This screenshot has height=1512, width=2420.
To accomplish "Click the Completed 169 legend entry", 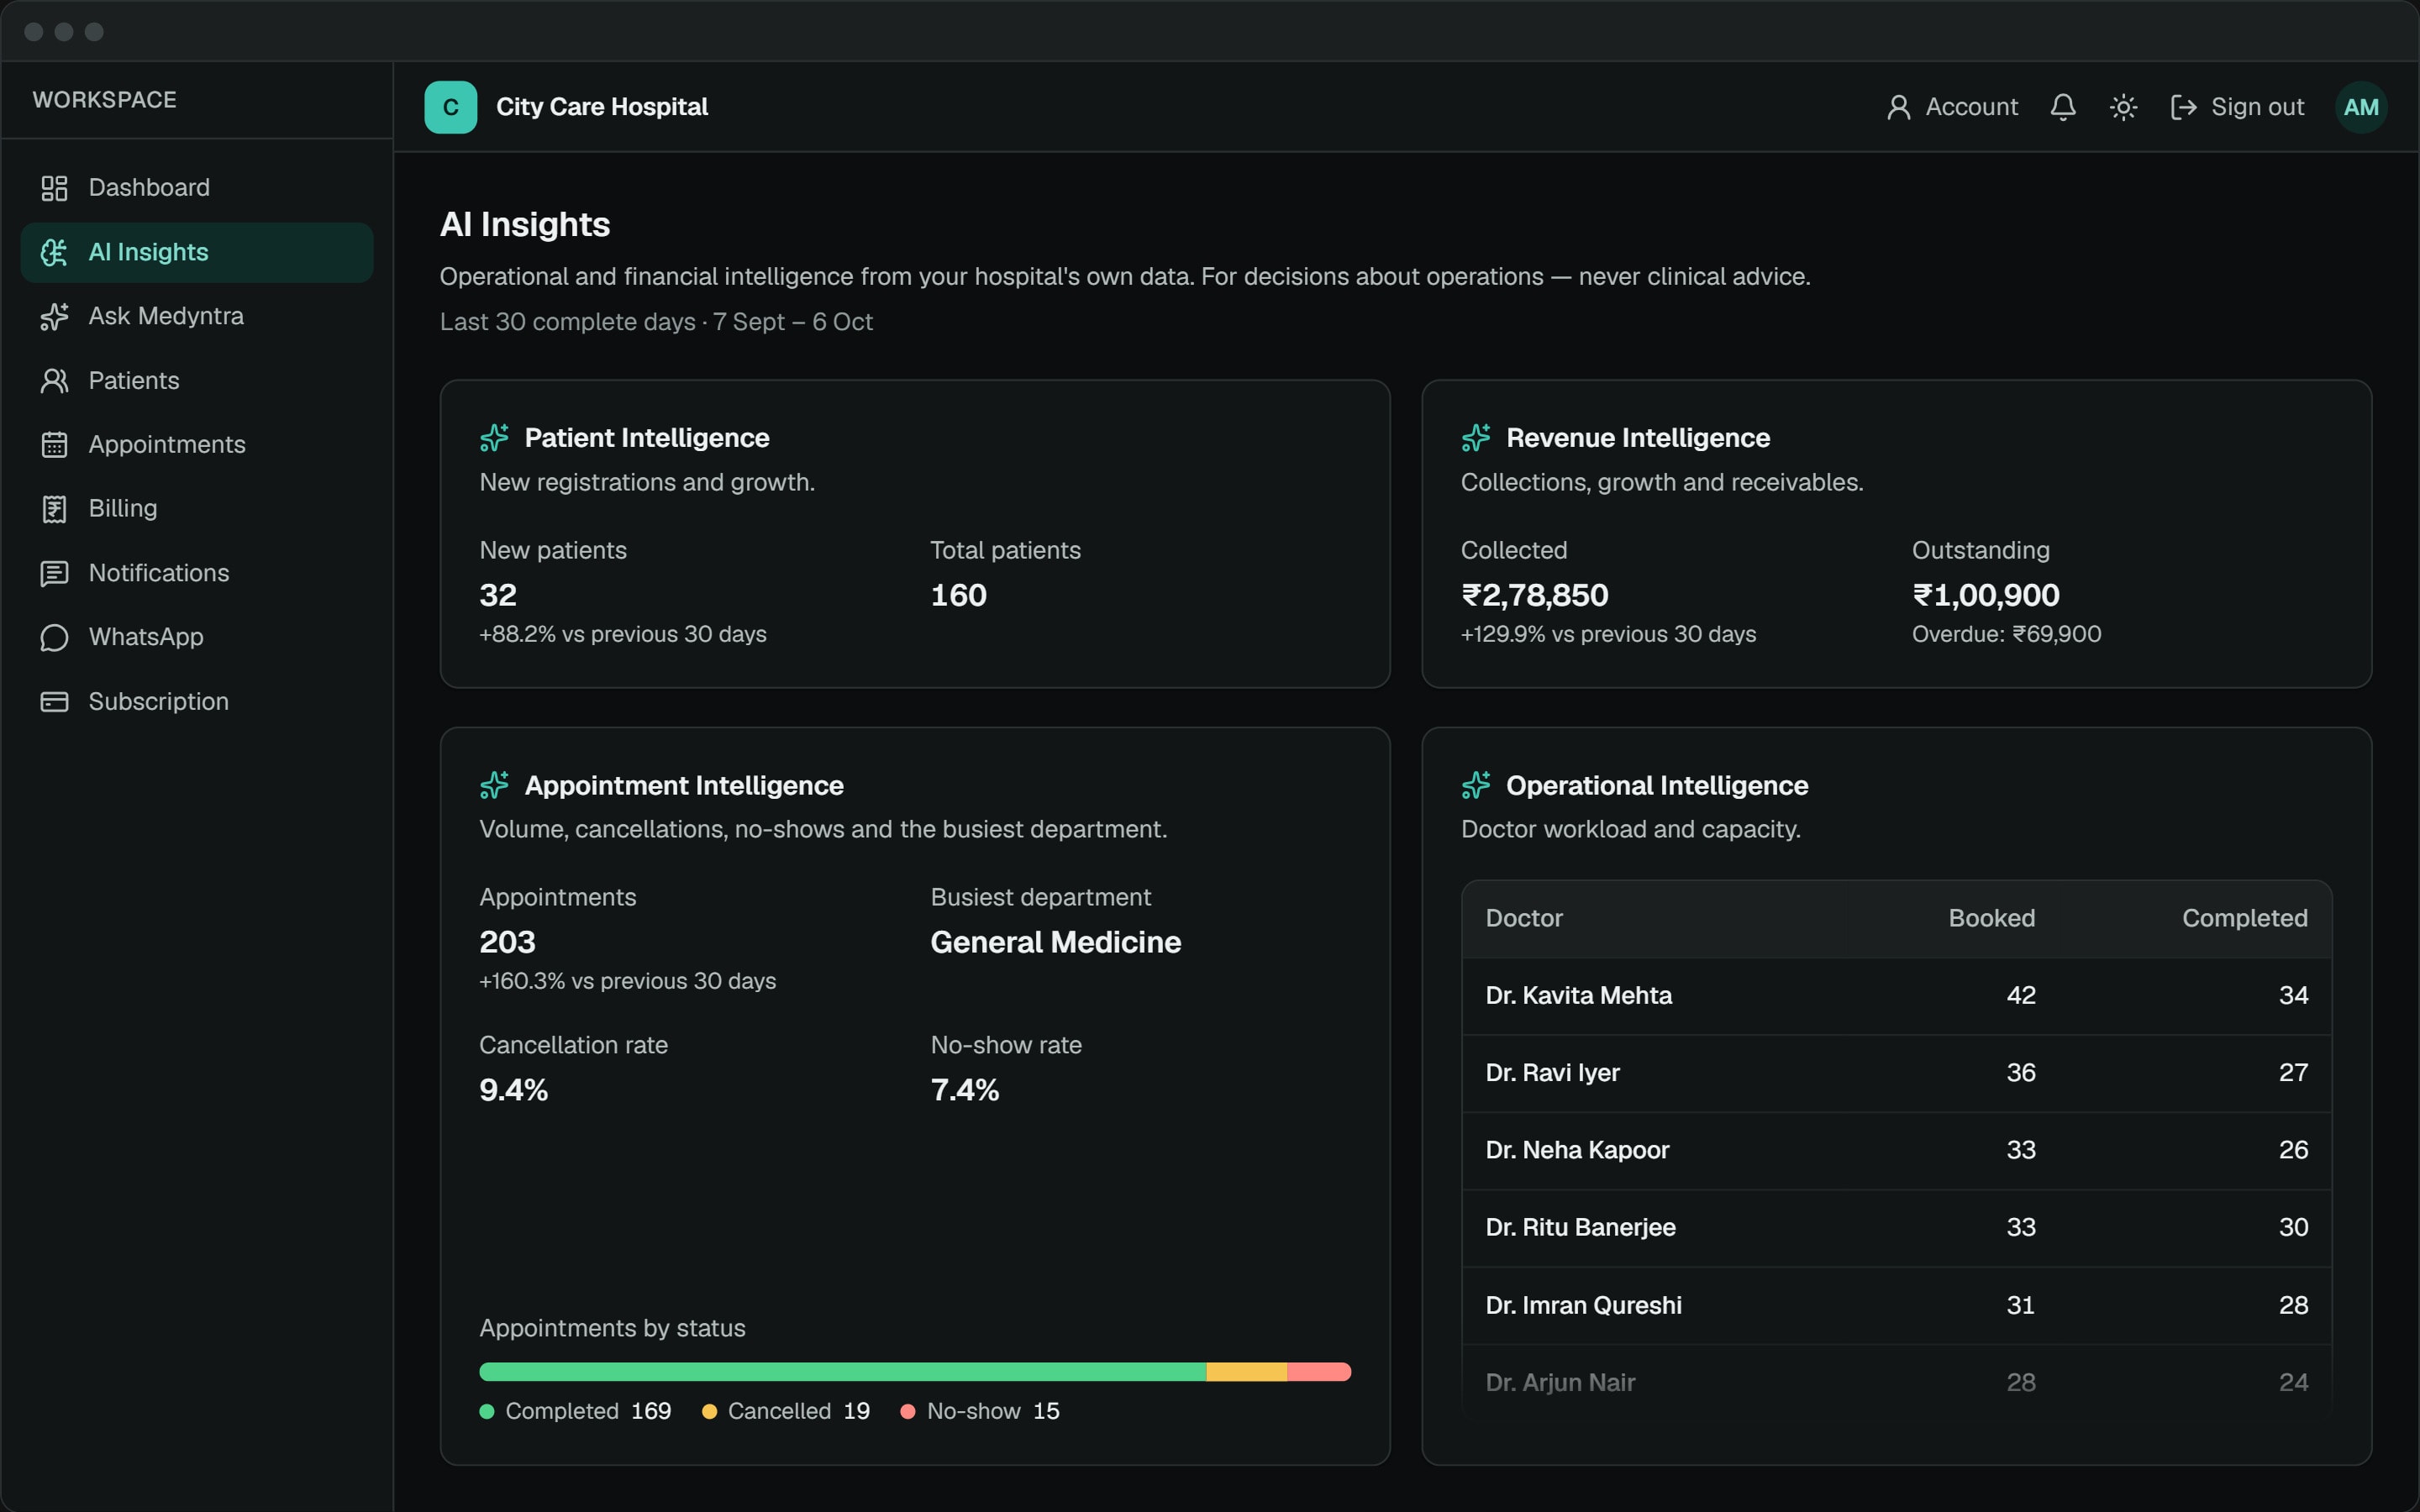I will pos(576,1411).
